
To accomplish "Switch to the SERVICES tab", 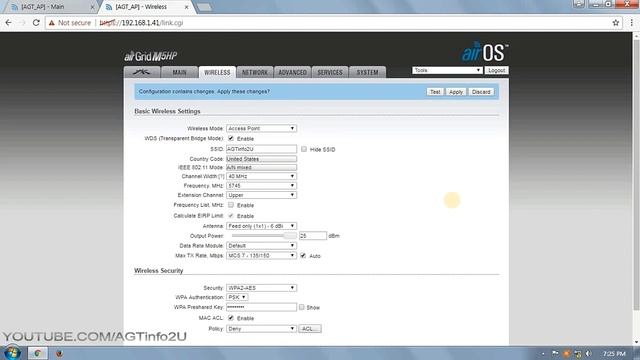I will 330,72.
